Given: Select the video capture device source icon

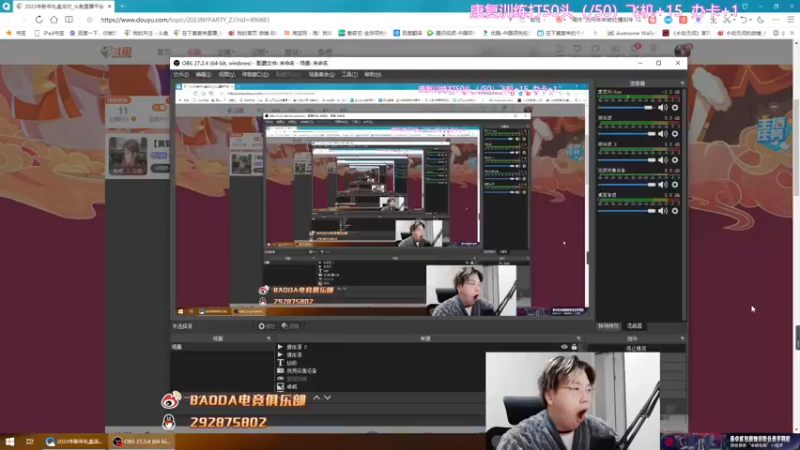Looking at the screenshot, I should (x=280, y=371).
